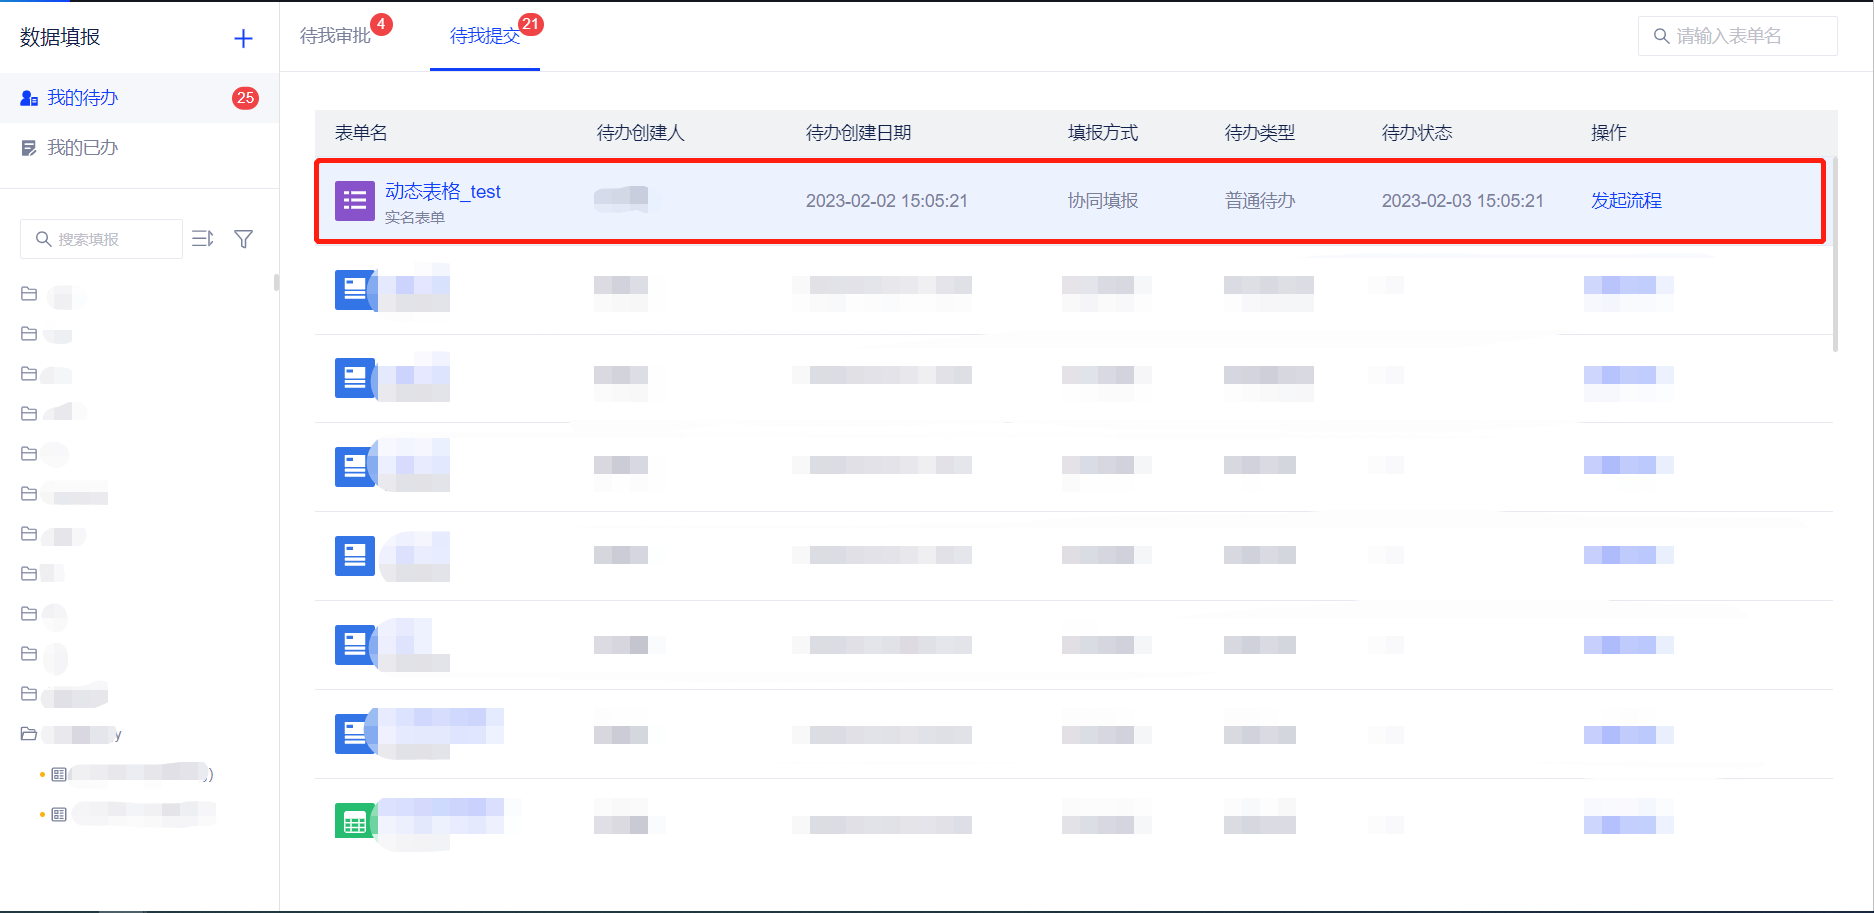This screenshot has height=913, width=1874.
Task: Click the purple list icon for 动态表格_test
Action: tap(355, 201)
